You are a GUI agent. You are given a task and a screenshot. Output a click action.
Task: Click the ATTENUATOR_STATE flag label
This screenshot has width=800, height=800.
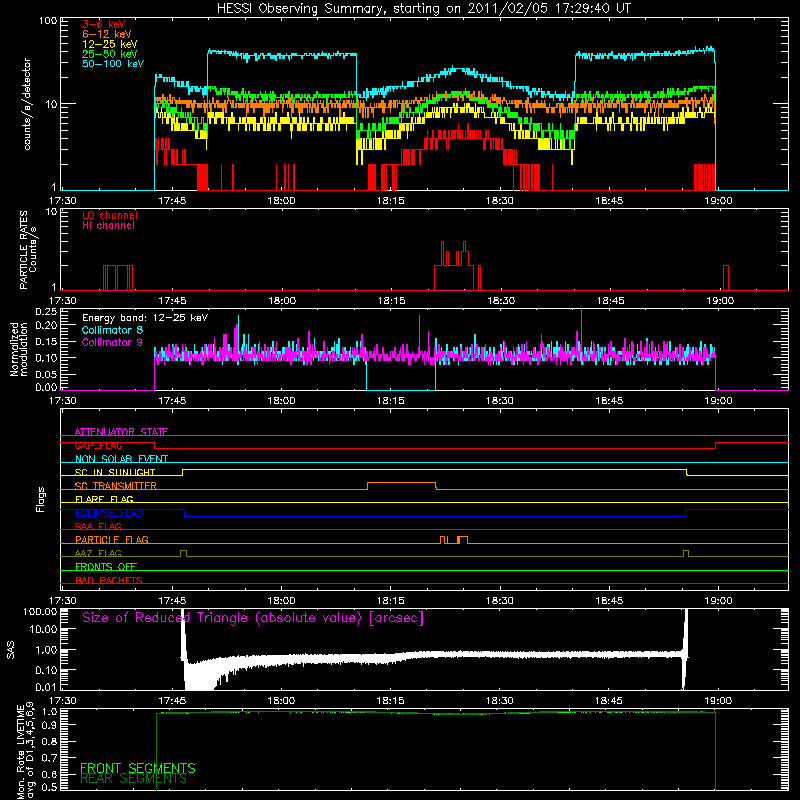(121, 432)
